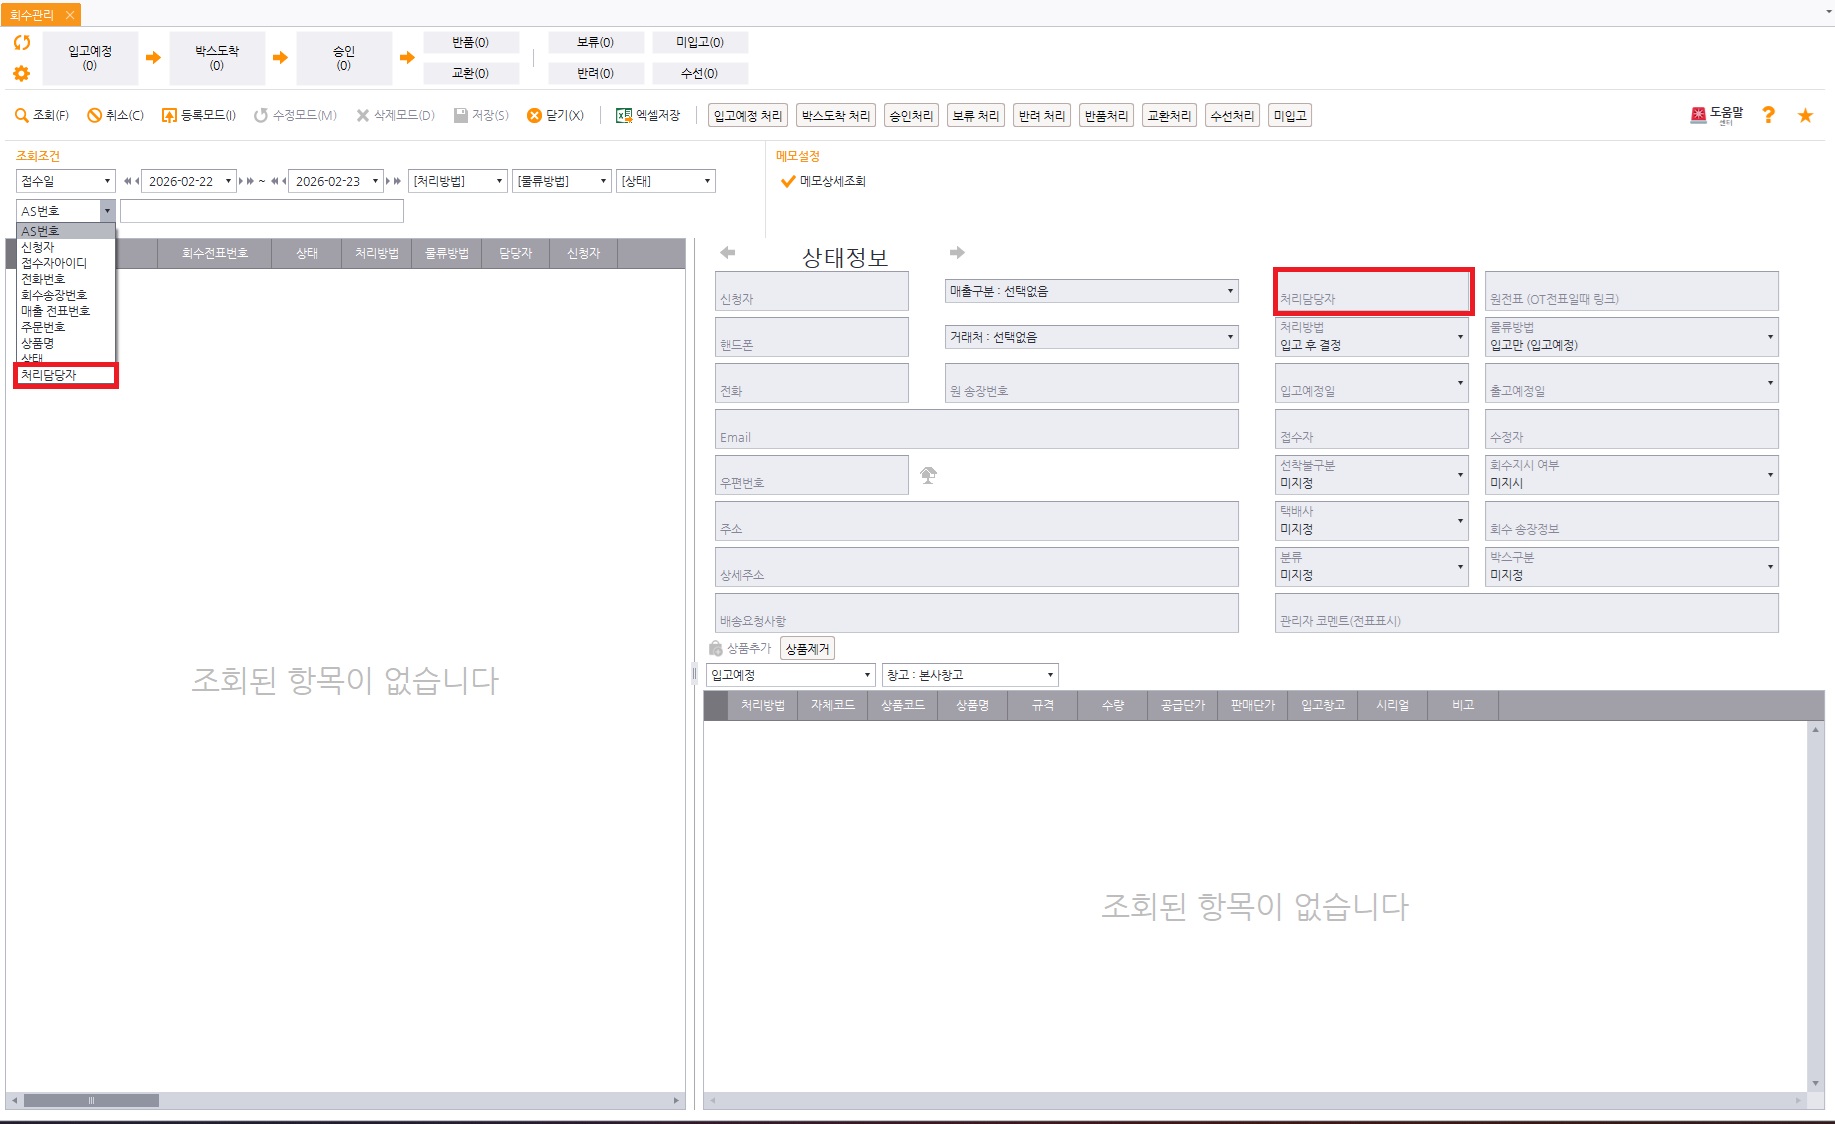1835x1124 pixels.
Task: Click the address lookup icon beside 우편번호
Action: pyautogui.click(x=929, y=475)
